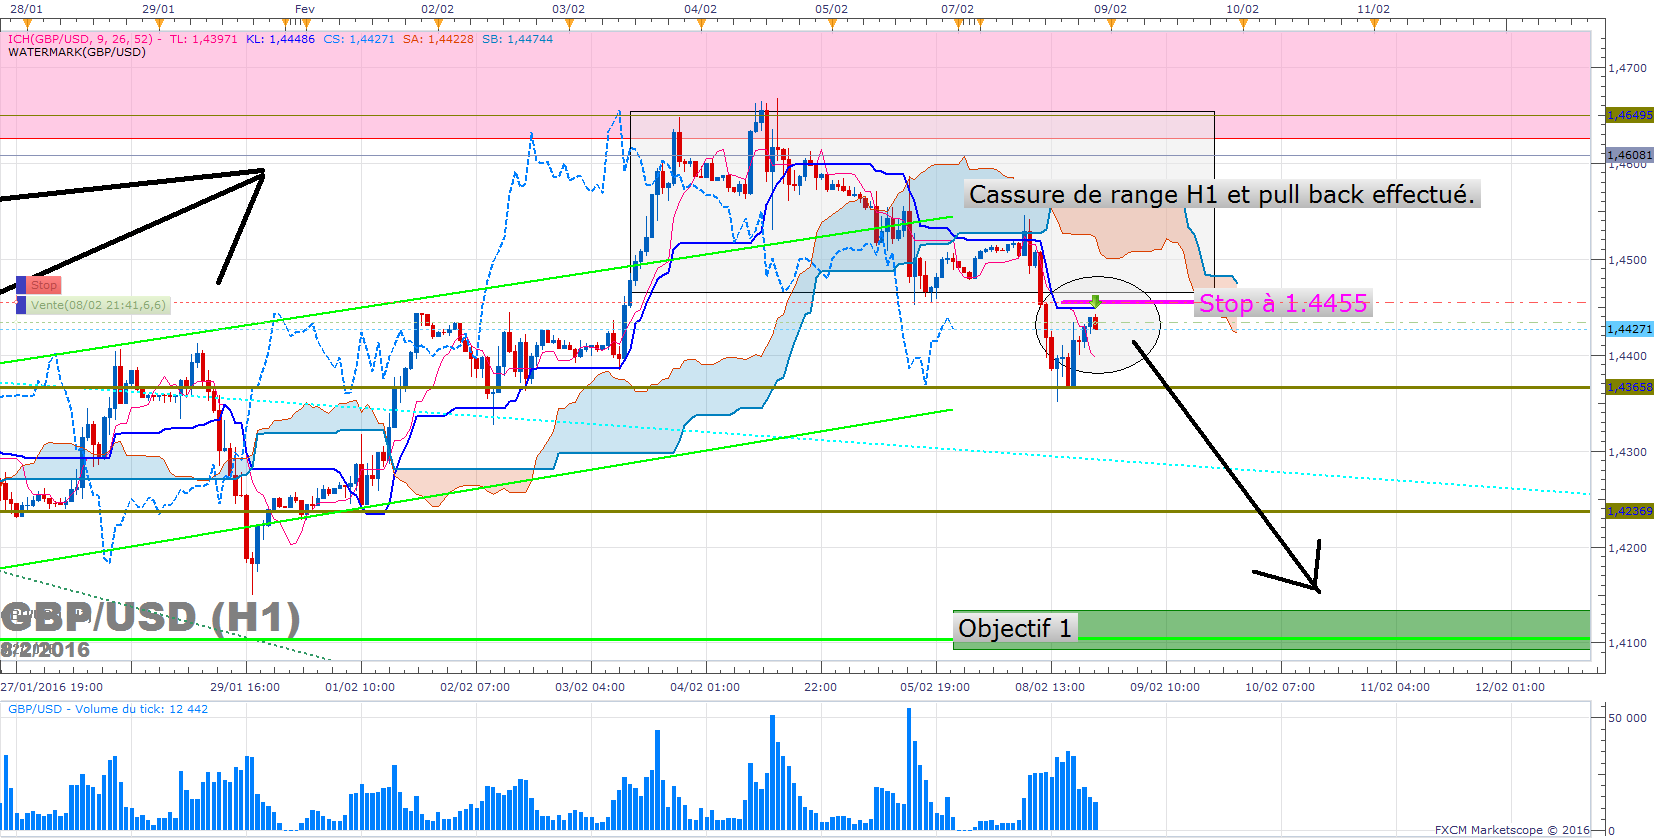This screenshot has width=1663, height=838.
Task: Click the 08/02 13:00 time axis label
Action: coord(1050,687)
